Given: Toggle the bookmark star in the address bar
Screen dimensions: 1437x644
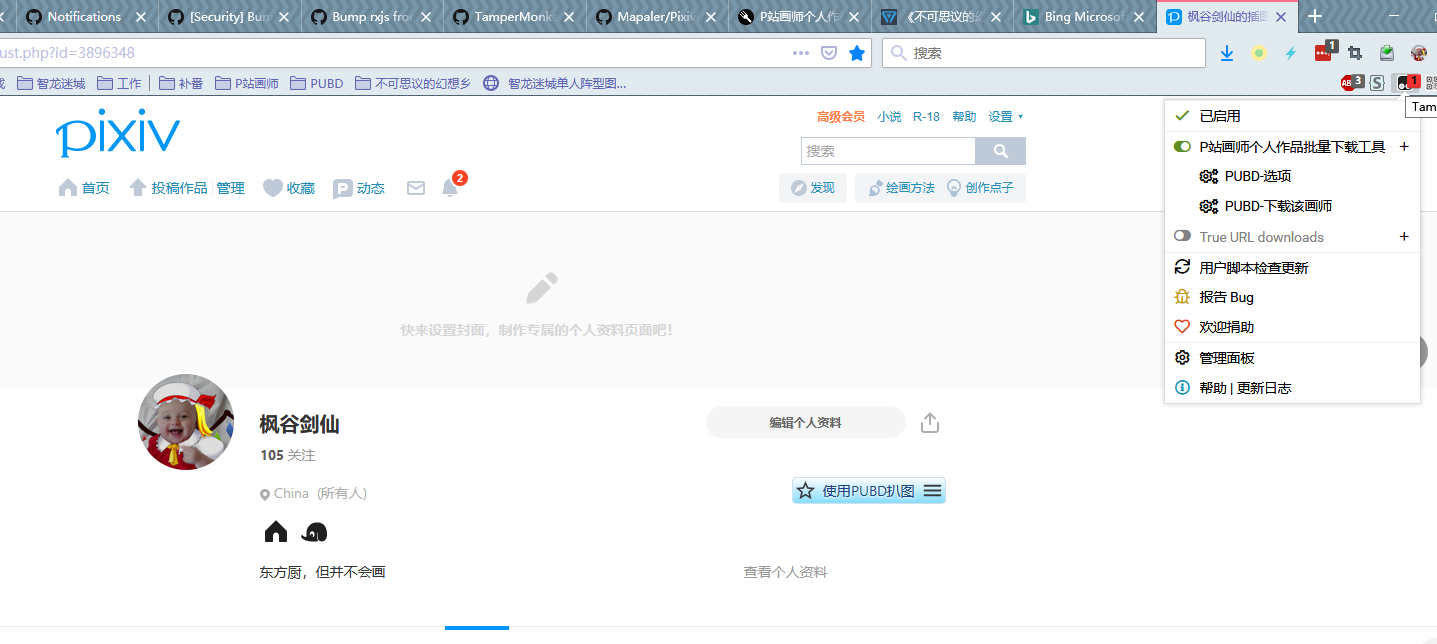Looking at the screenshot, I should [x=856, y=53].
